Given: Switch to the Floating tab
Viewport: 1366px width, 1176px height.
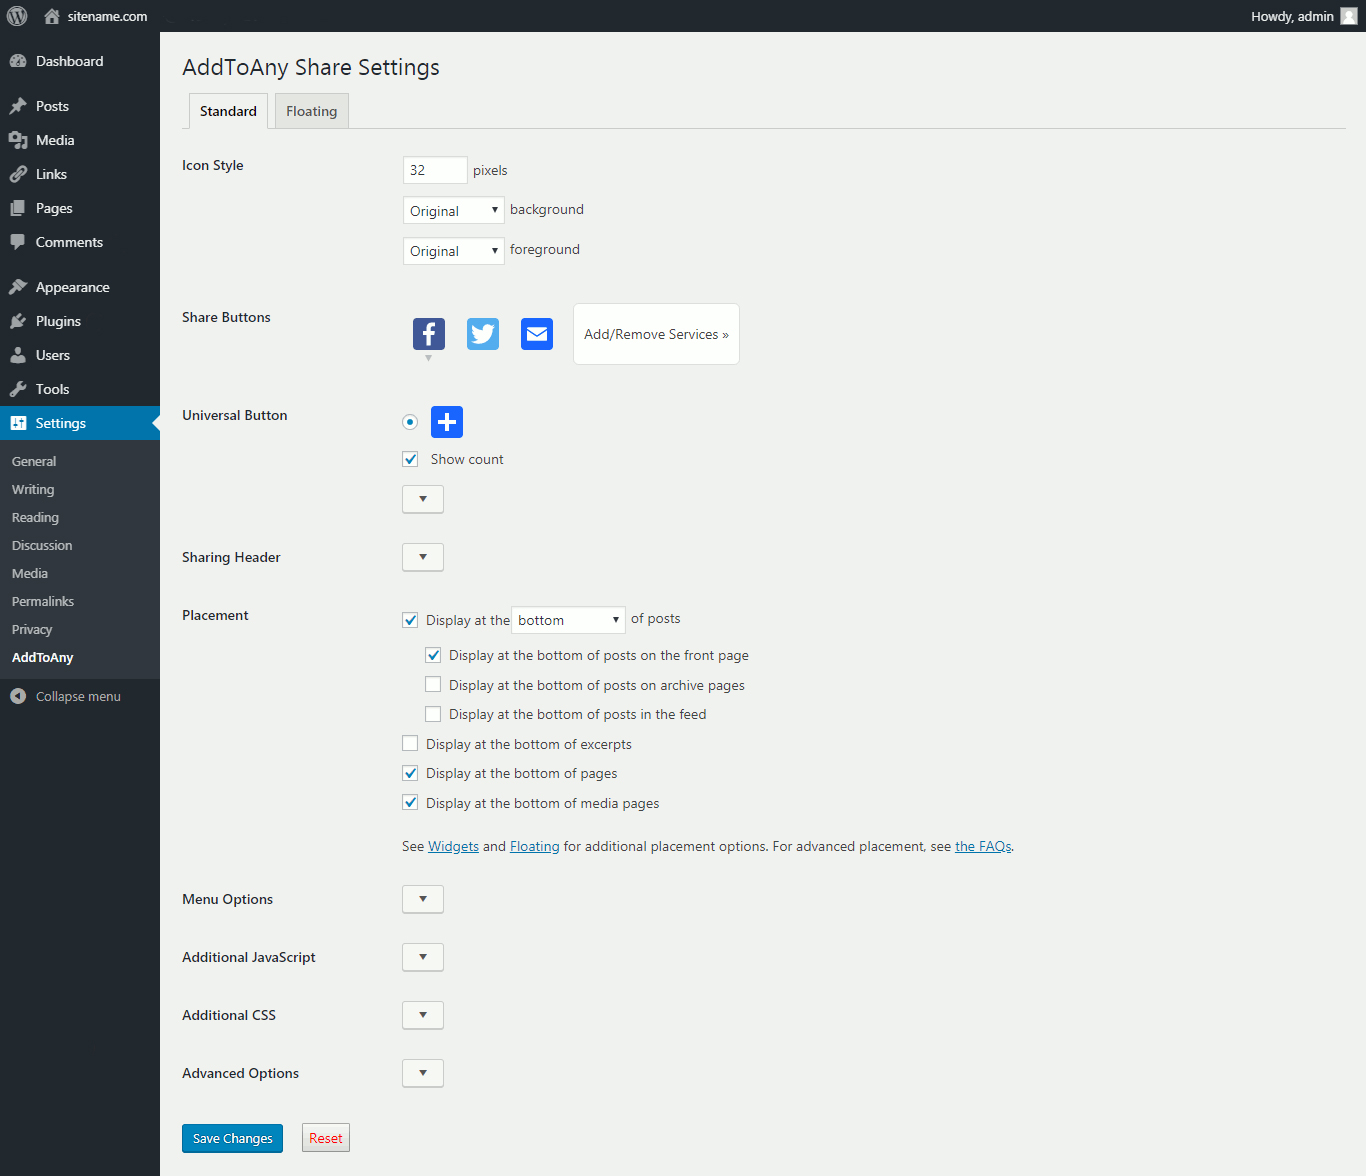Looking at the screenshot, I should tap(312, 111).
